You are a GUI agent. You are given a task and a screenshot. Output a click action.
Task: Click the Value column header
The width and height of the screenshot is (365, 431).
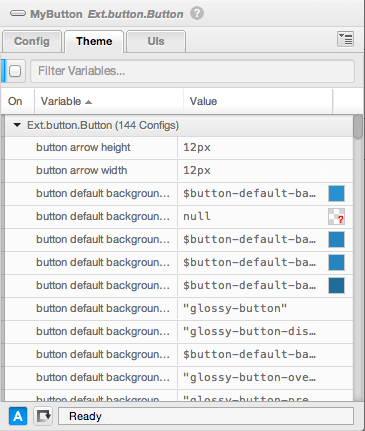[x=258, y=101]
